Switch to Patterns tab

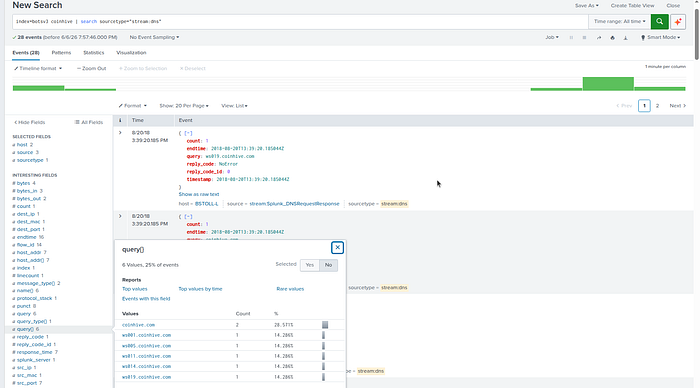click(x=61, y=53)
